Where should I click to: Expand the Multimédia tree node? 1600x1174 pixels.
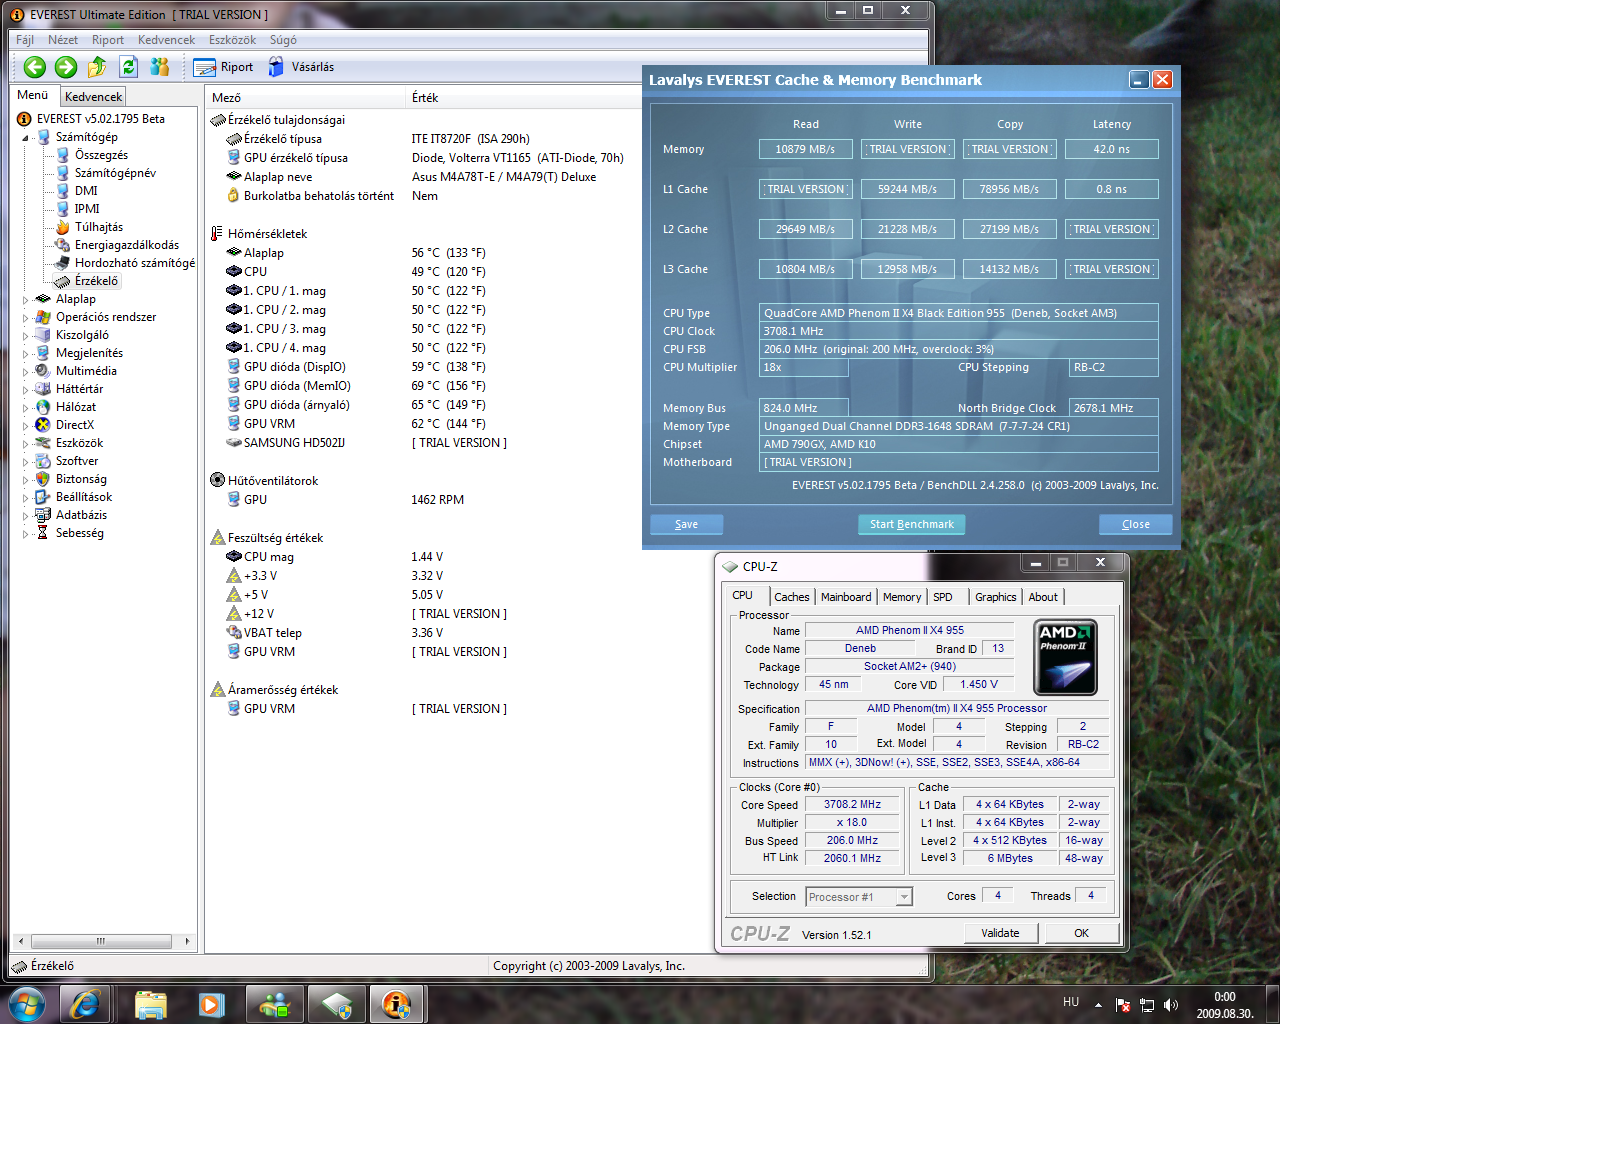pos(25,371)
